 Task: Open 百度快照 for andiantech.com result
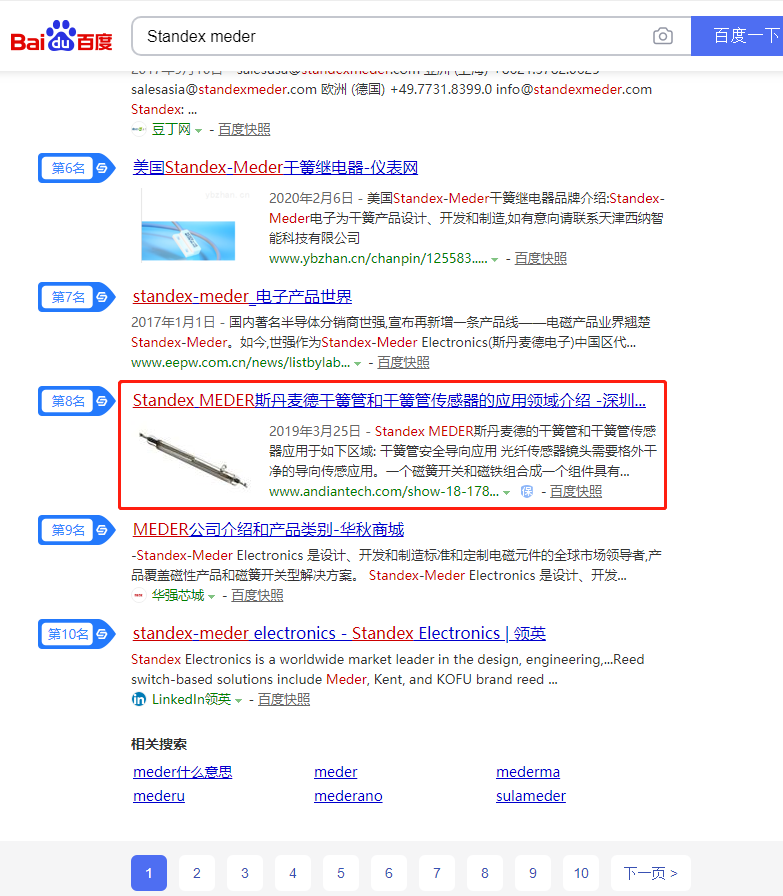576,492
